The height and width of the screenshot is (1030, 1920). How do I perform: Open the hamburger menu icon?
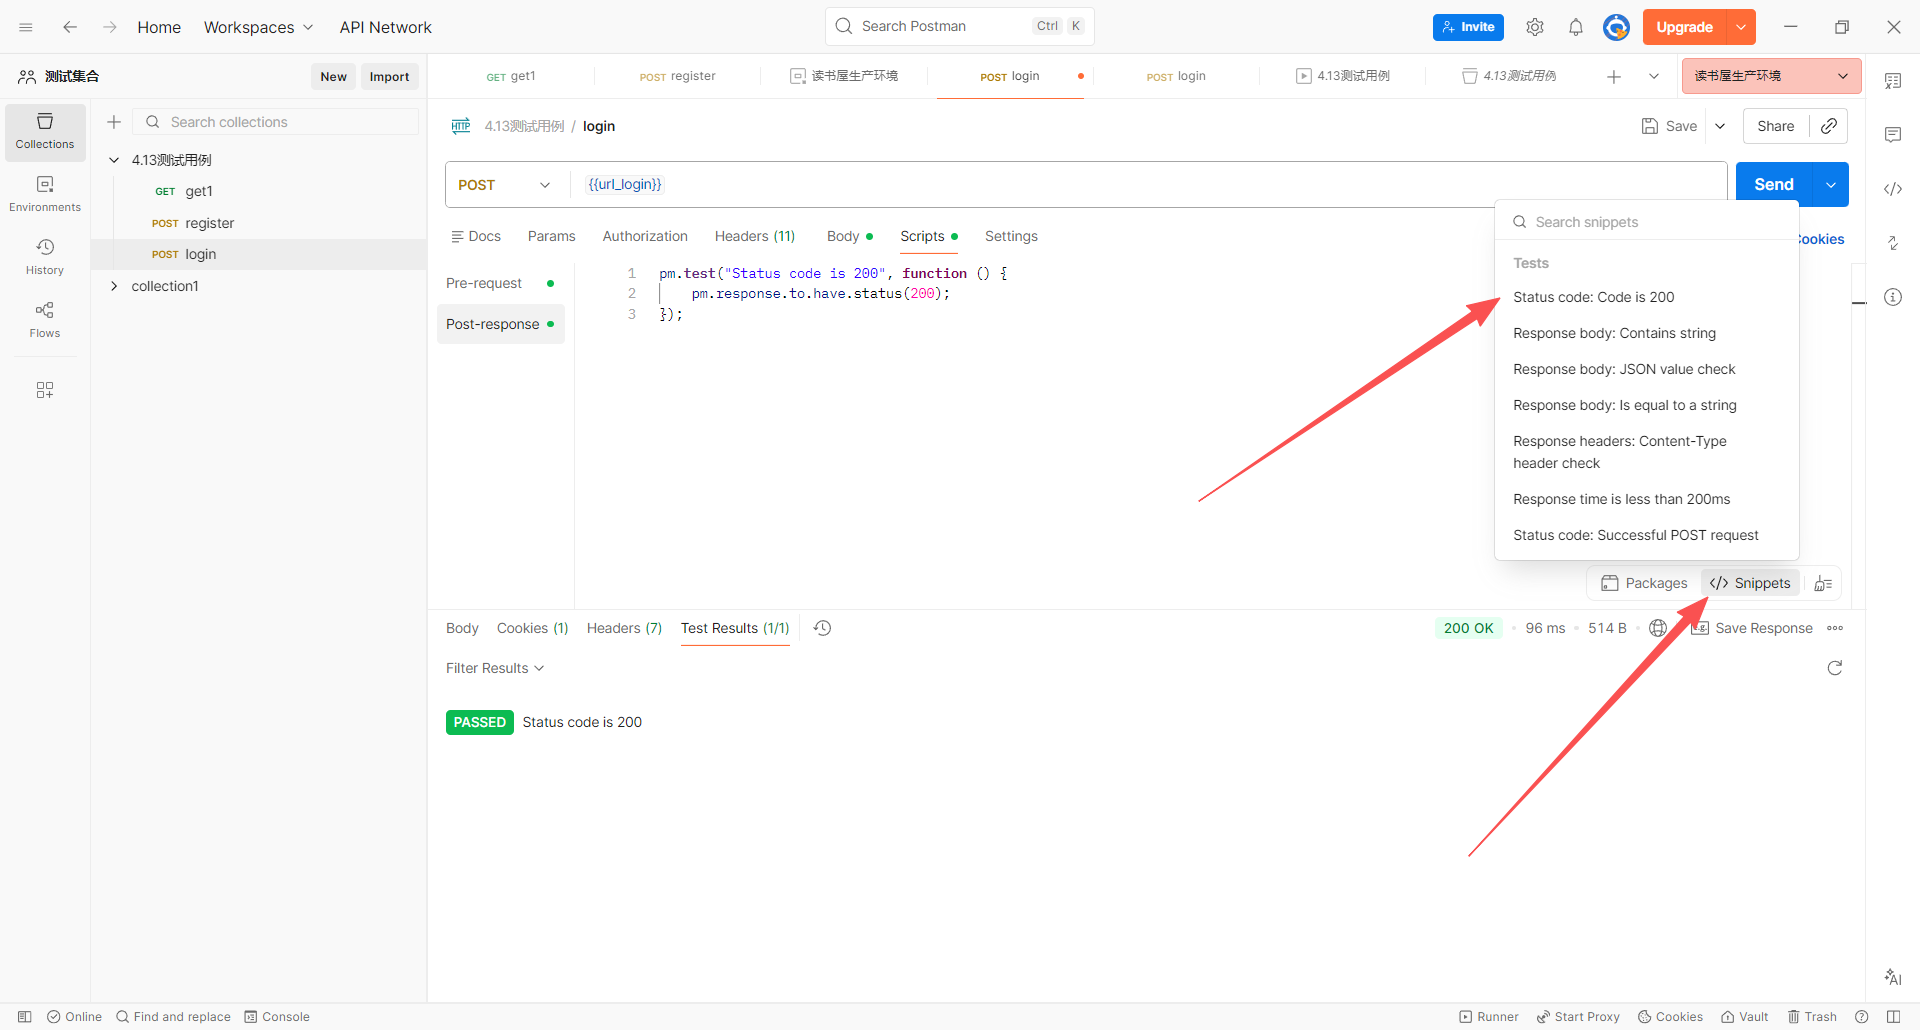[x=26, y=27]
